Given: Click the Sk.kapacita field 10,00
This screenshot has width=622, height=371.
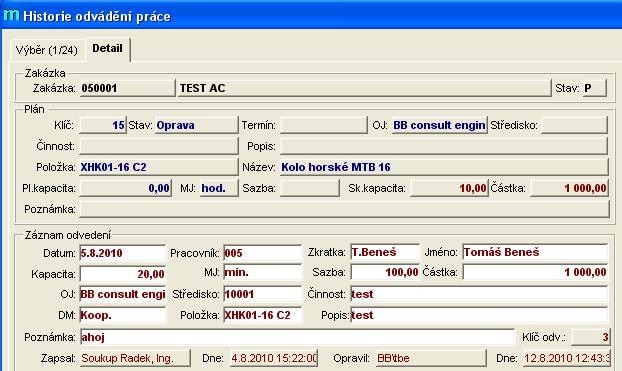Looking at the screenshot, I should (449, 188).
